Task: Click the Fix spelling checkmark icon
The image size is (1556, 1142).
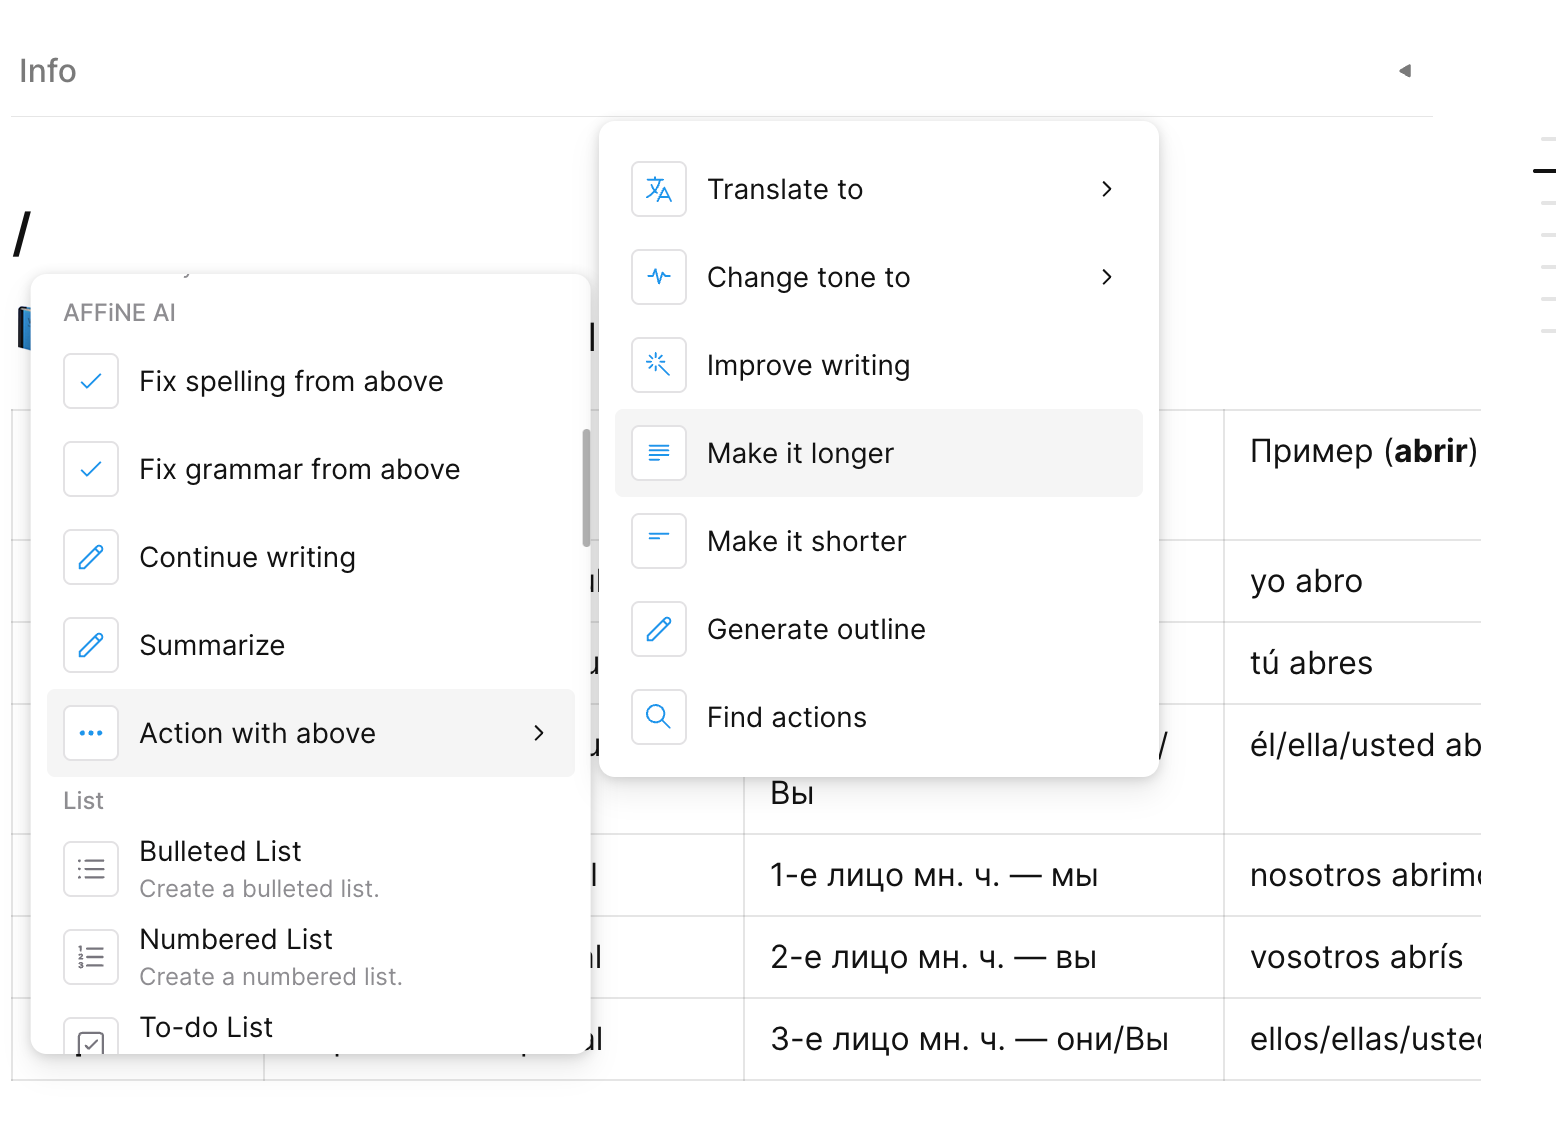Action: (91, 381)
